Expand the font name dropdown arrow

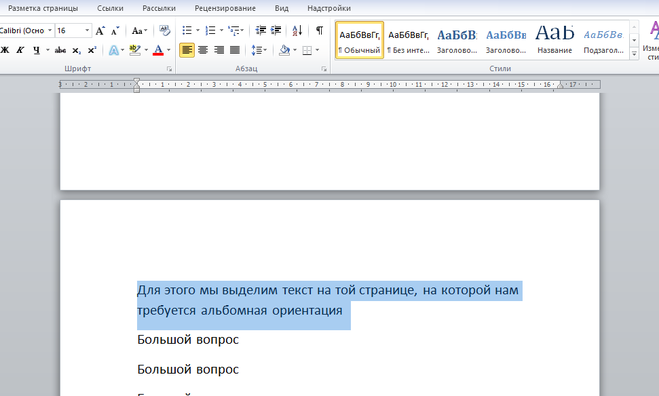(x=50, y=31)
